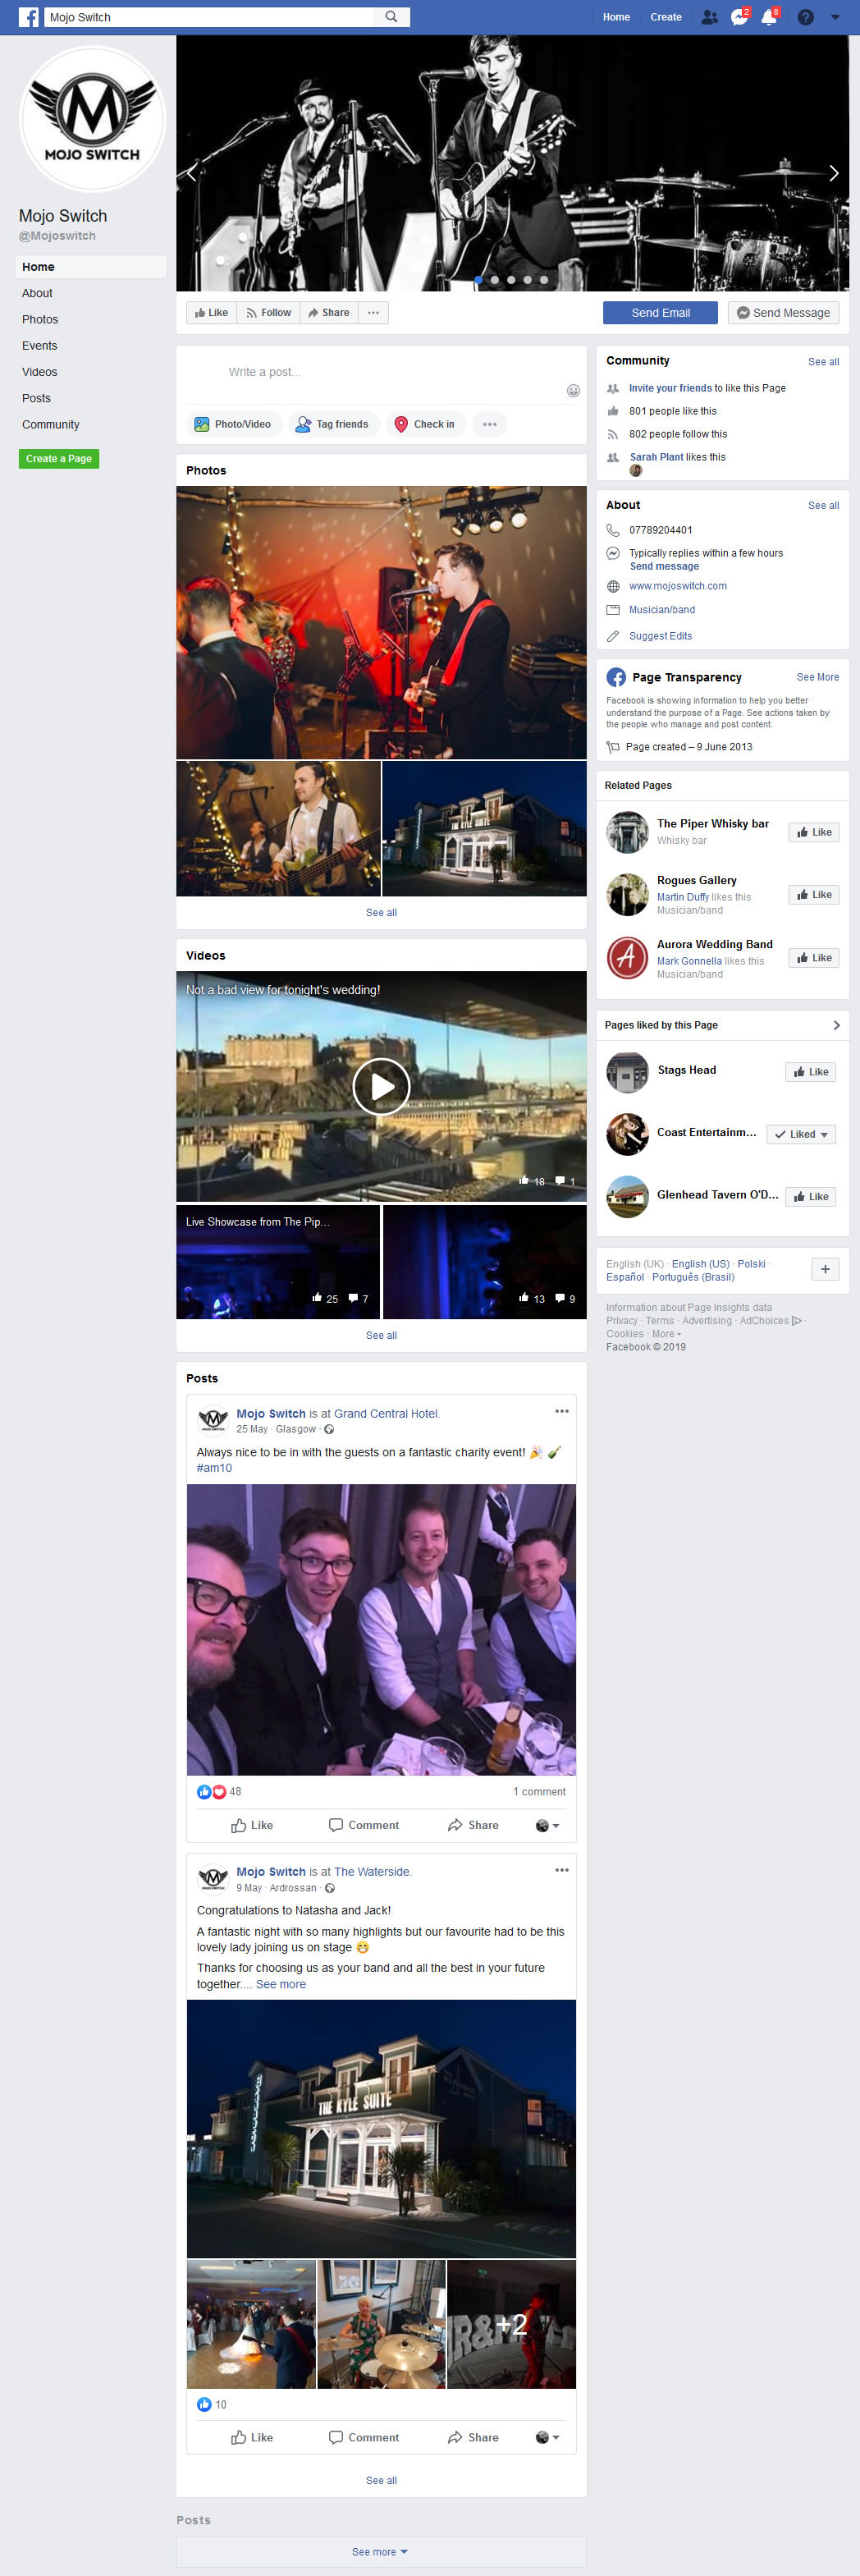Select the first cover photo carousel dot
Image resolution: width=860 pixels, height=2576 pixels.
click(478, 280)
